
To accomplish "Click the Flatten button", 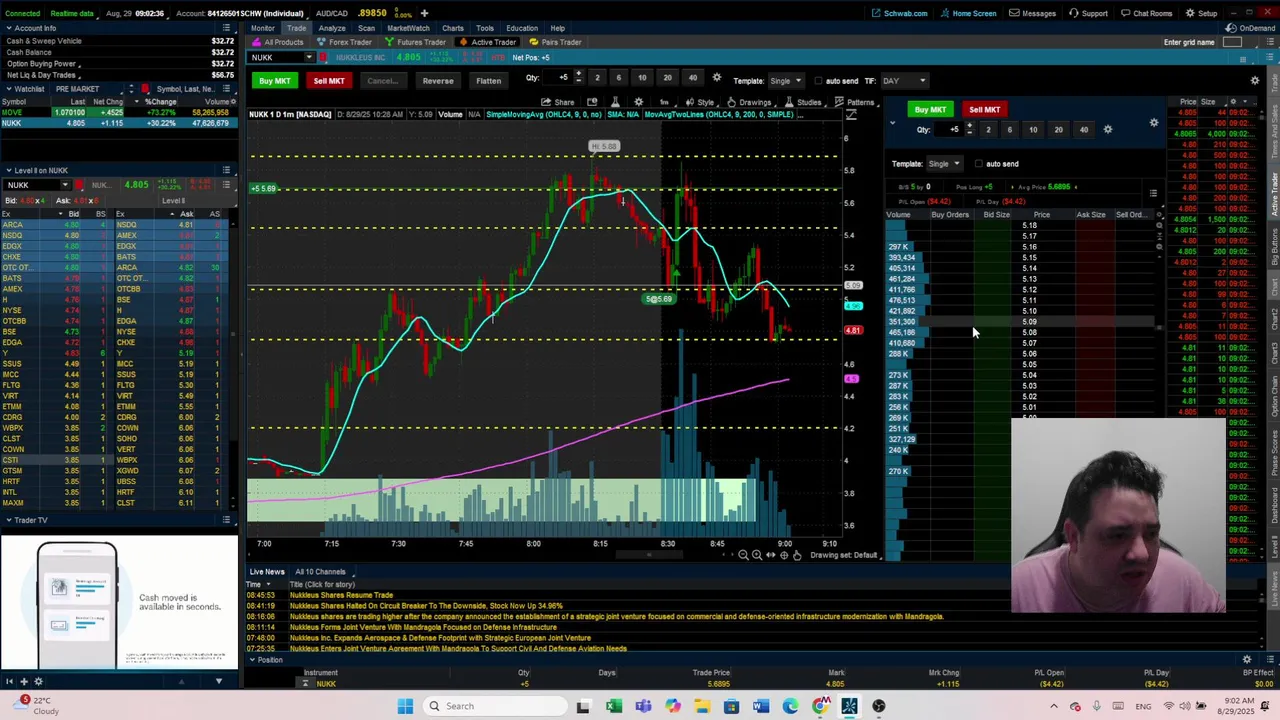I will pos(488,81).
